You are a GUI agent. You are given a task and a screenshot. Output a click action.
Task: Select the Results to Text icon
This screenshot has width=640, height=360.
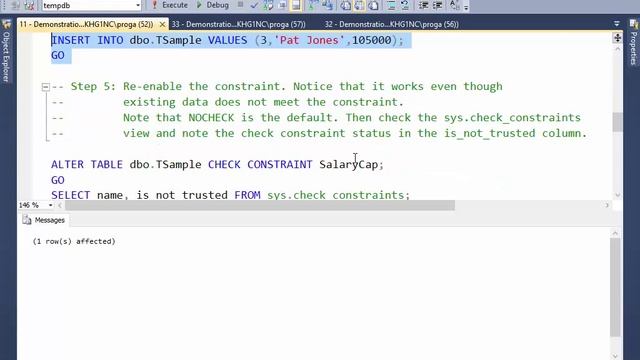tap(345, 5)
